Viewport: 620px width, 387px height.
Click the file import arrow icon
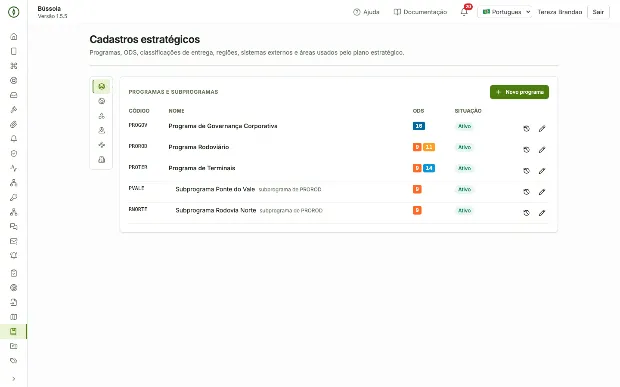(13, 302)
